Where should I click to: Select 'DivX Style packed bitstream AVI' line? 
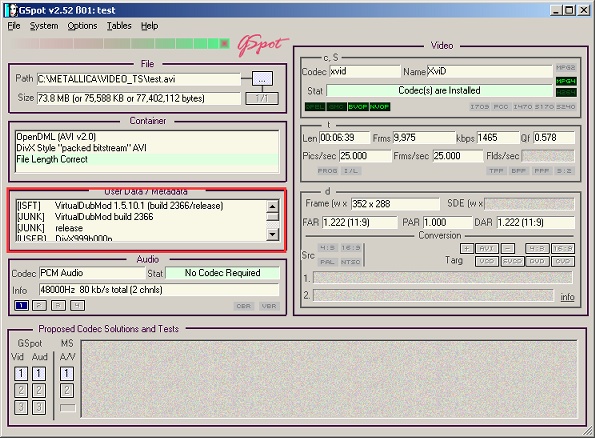click(147, 148)
